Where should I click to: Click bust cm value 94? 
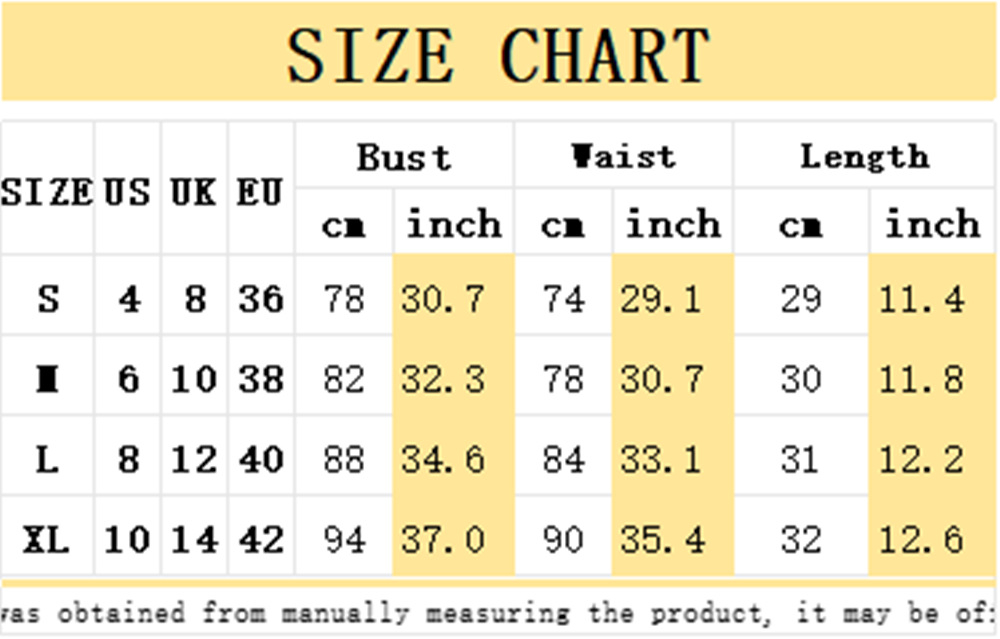344,540
